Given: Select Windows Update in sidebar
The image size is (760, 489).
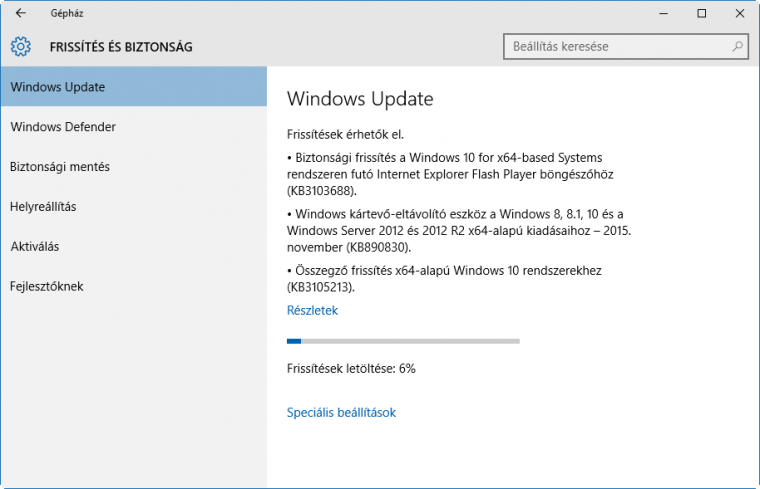Looking at the screenshot, I should tap(134, 87).
